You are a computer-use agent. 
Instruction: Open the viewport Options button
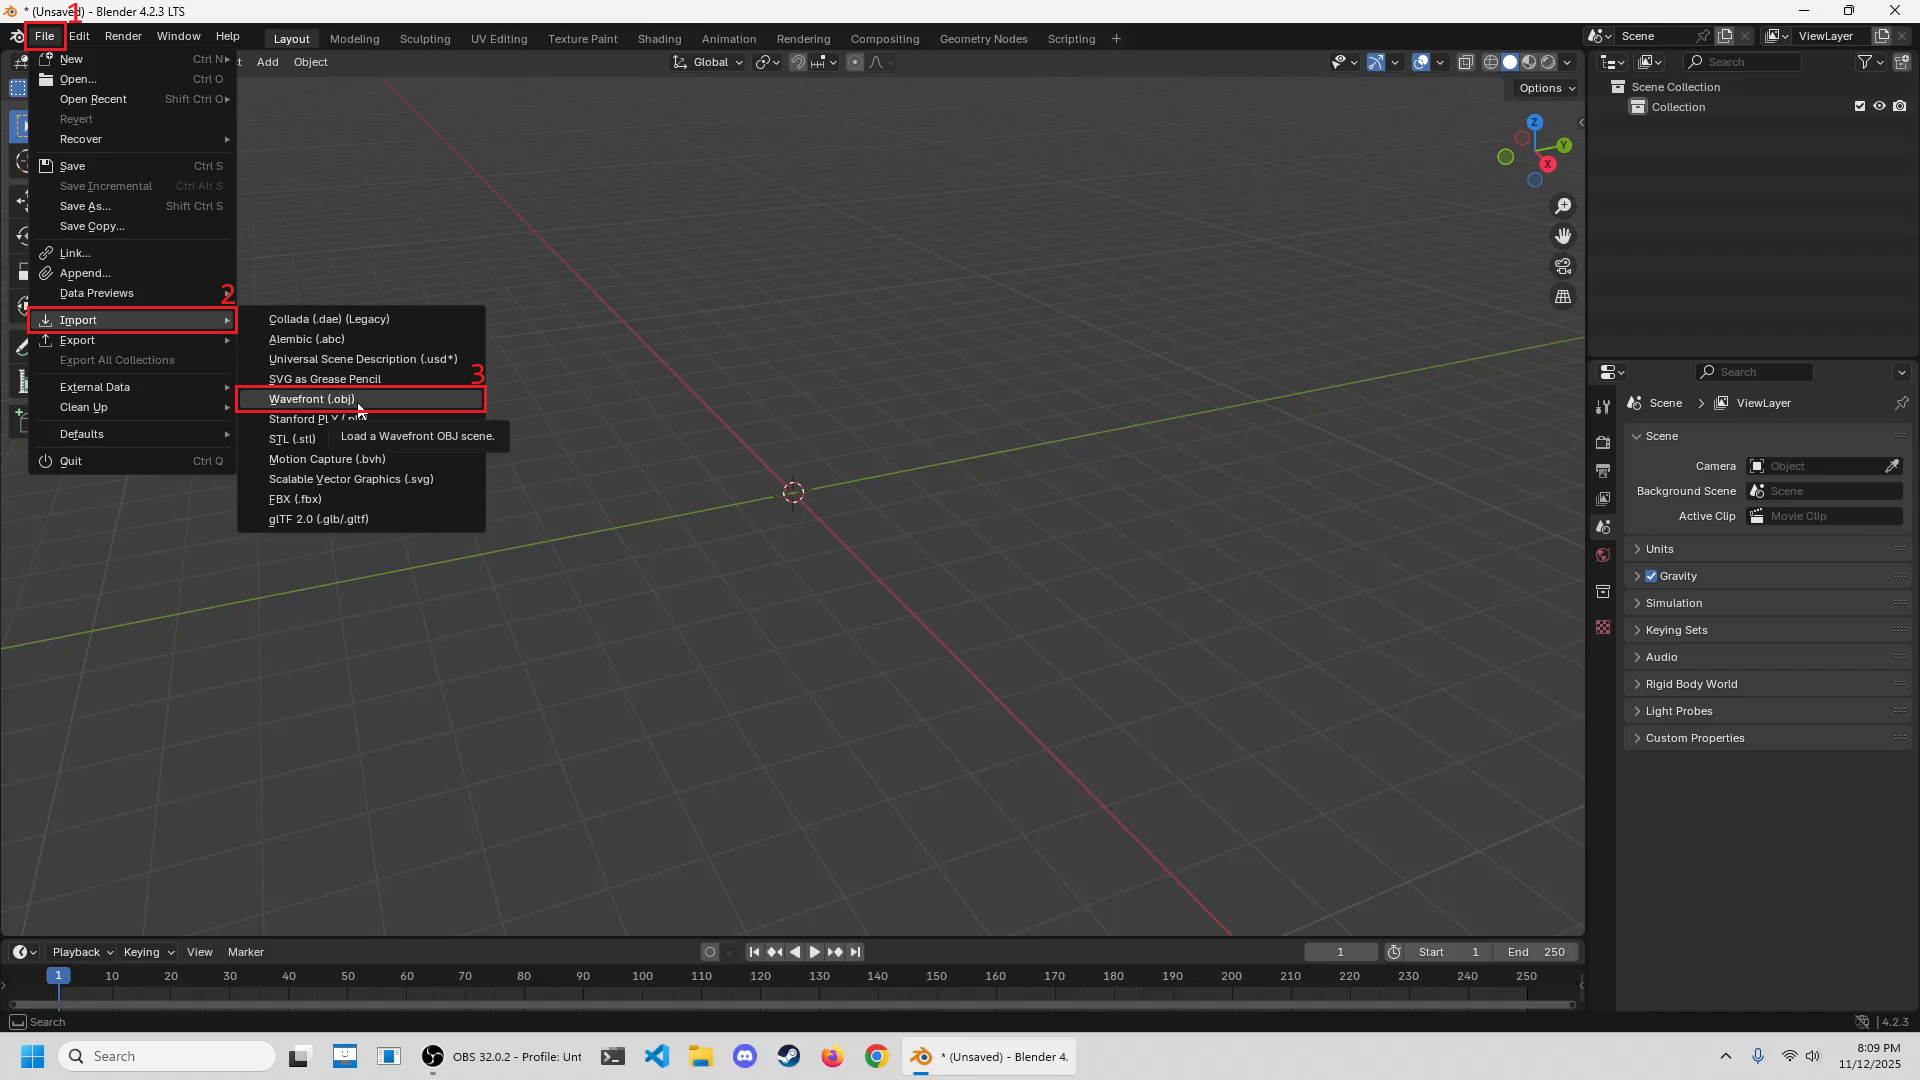click(x=1546, y=88)
